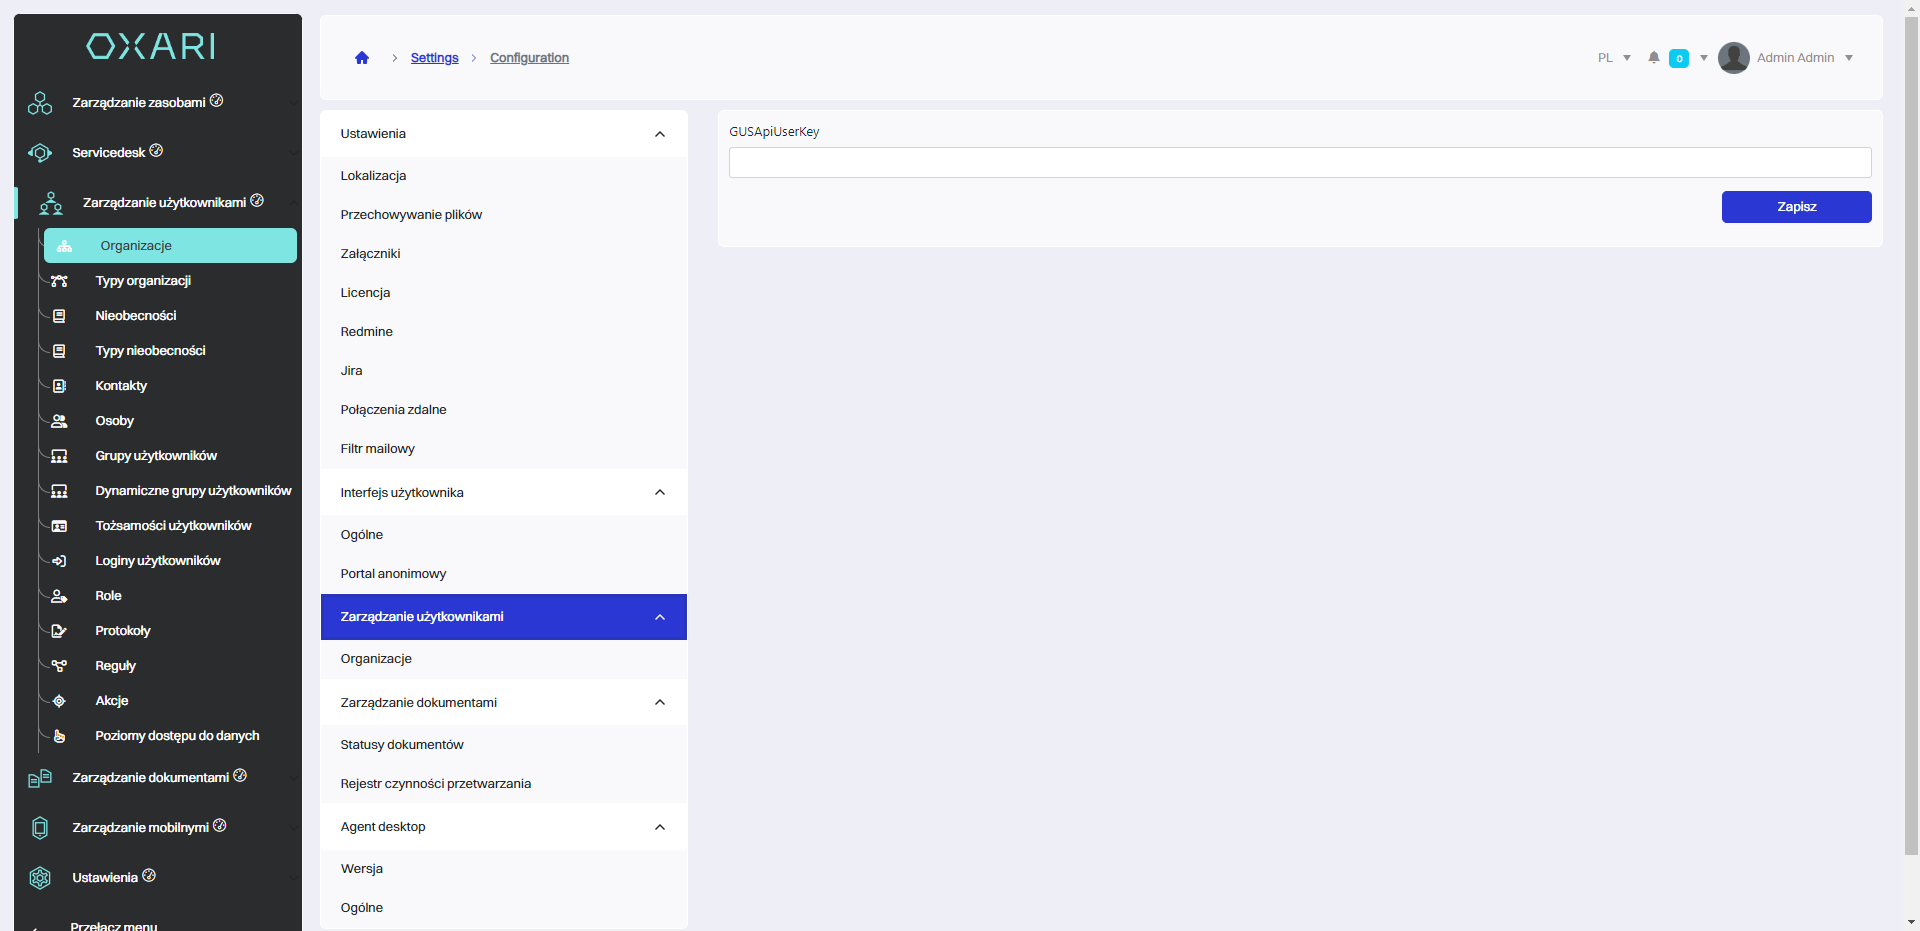Expand the Admin Admin user menu arrow

pos(1849,58)
